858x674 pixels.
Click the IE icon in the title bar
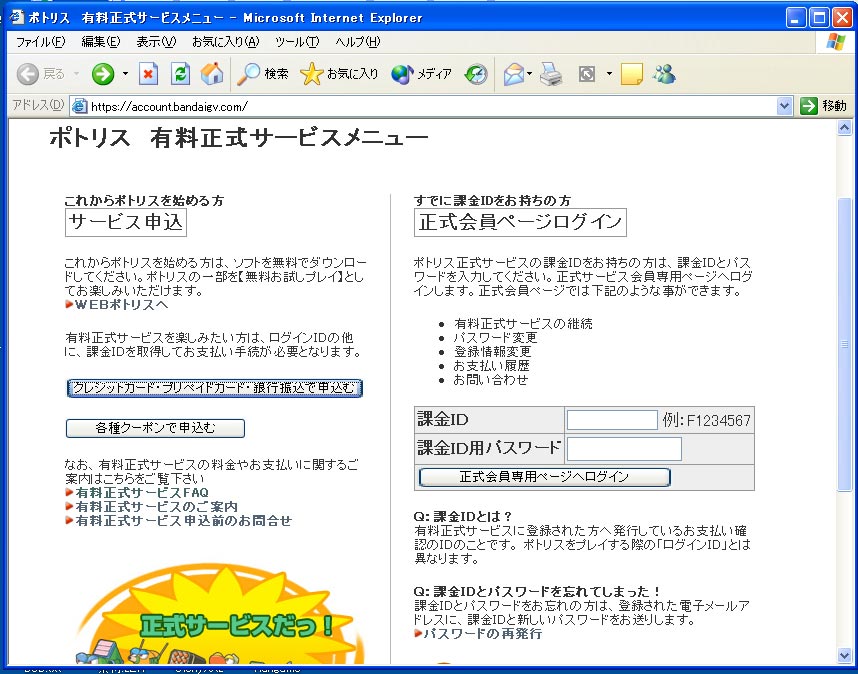click(x=17, y=18)
